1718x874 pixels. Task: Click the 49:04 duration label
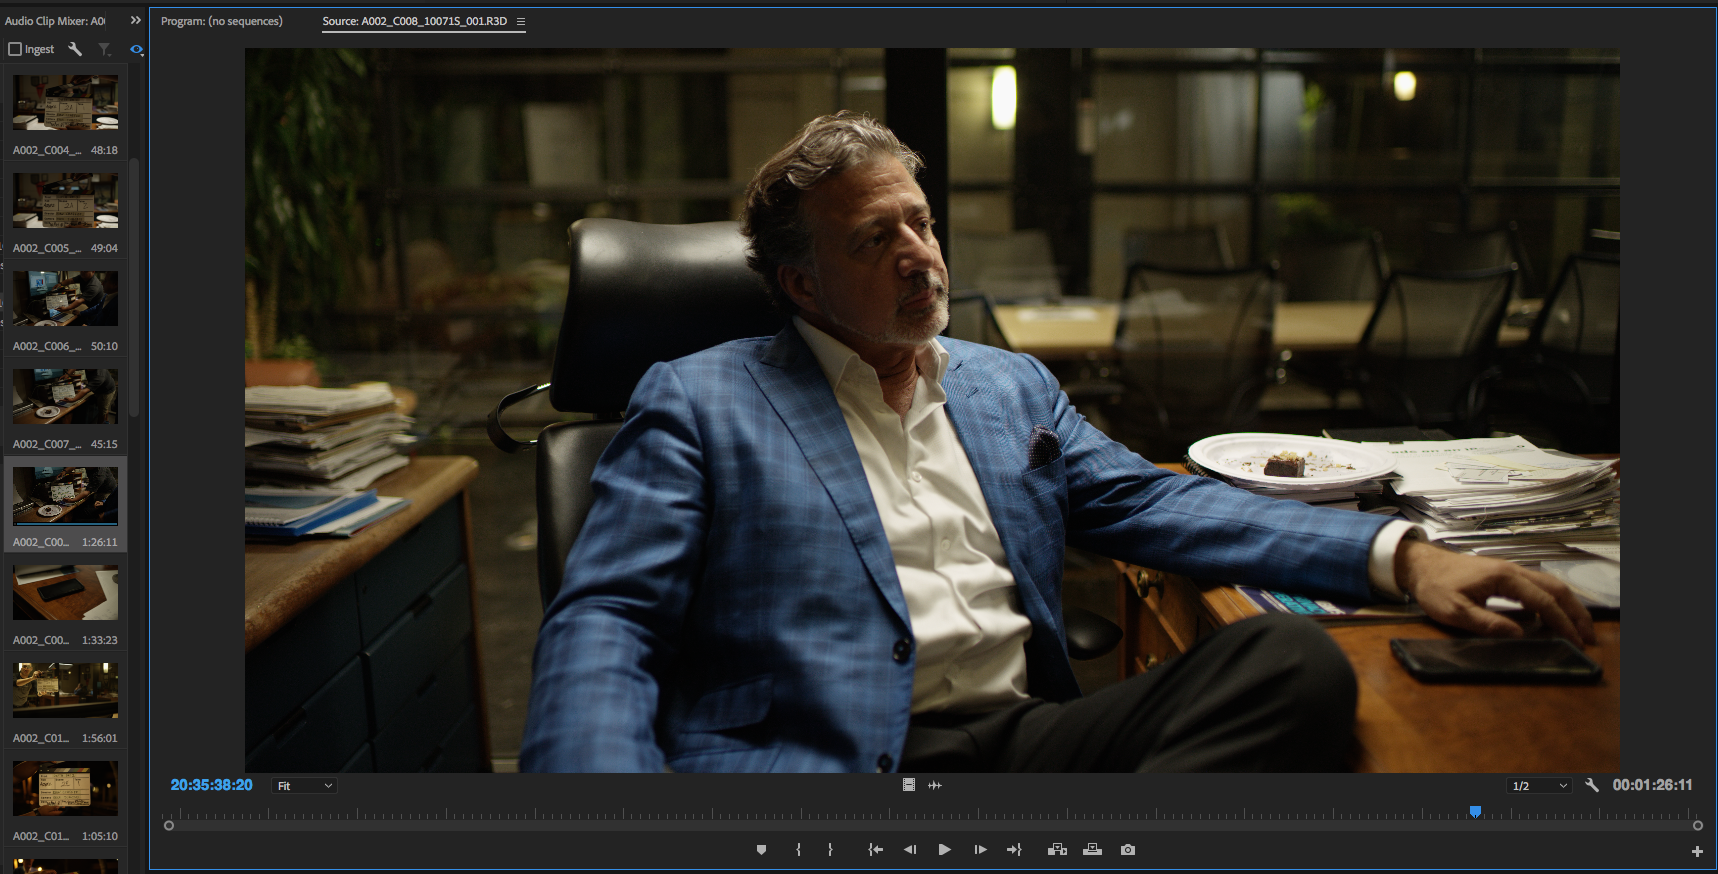104,248
